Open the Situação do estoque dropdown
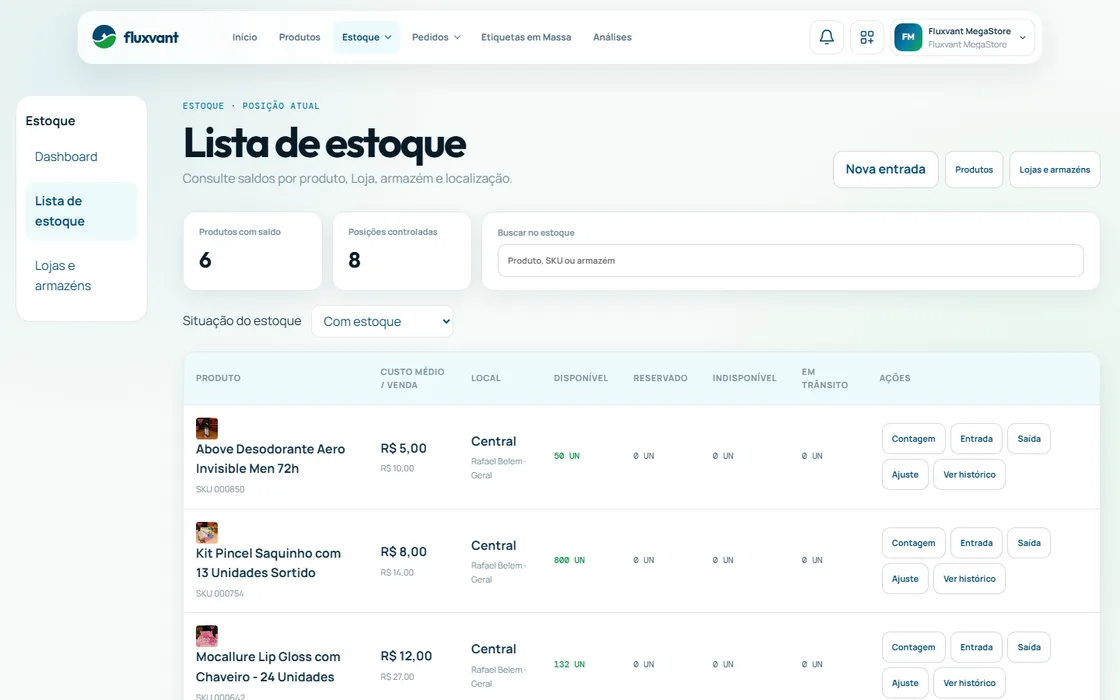 382,321
